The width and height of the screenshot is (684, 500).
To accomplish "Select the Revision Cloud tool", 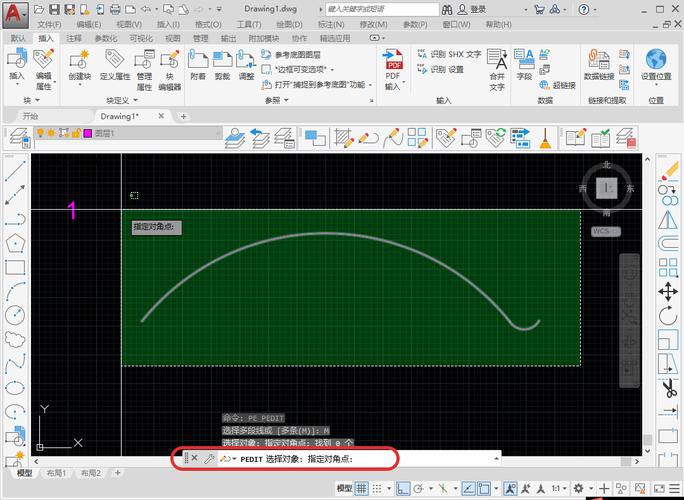I will pos(14,338).
